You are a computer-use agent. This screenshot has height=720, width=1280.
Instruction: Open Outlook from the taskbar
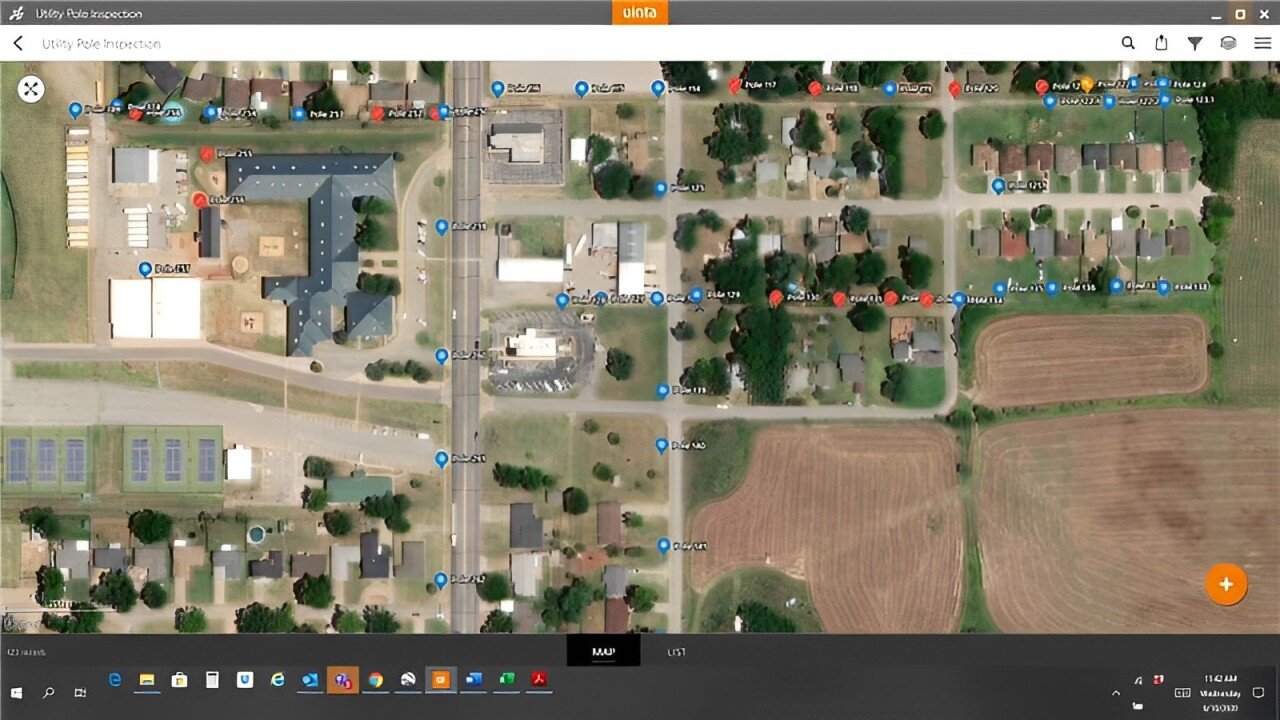pos(310,680)
